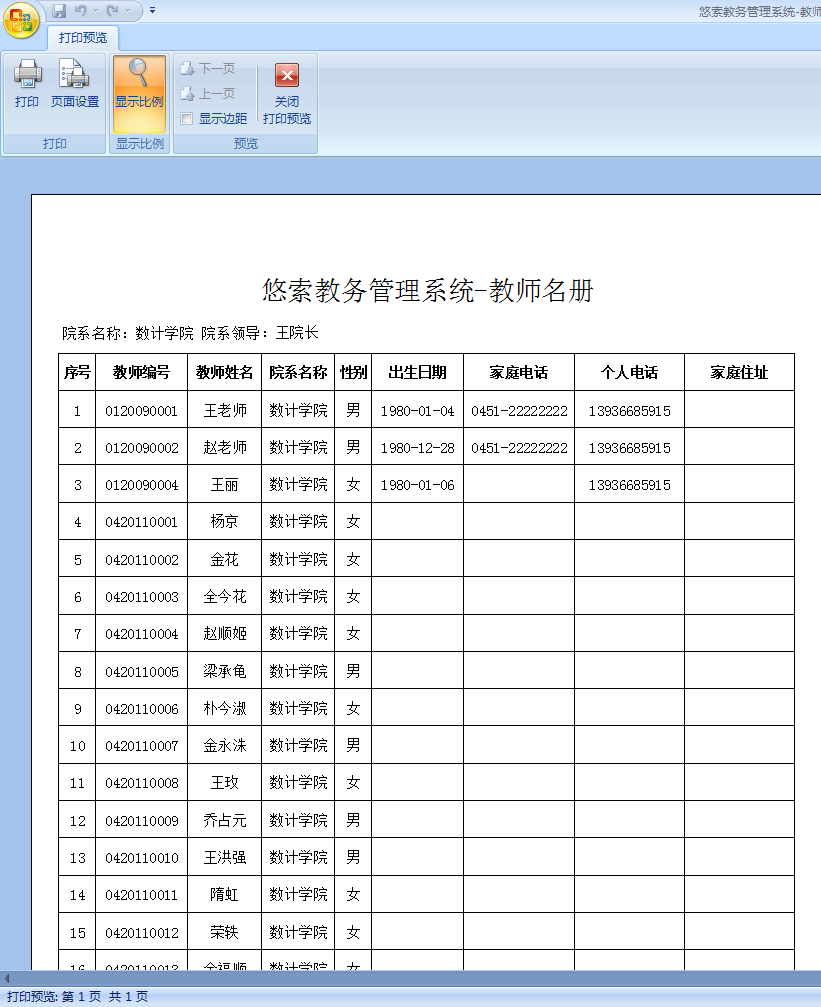Click the name 梁承龟 in row 8
The height and width of the screenshot is (1007, 821).
point(225,672)
